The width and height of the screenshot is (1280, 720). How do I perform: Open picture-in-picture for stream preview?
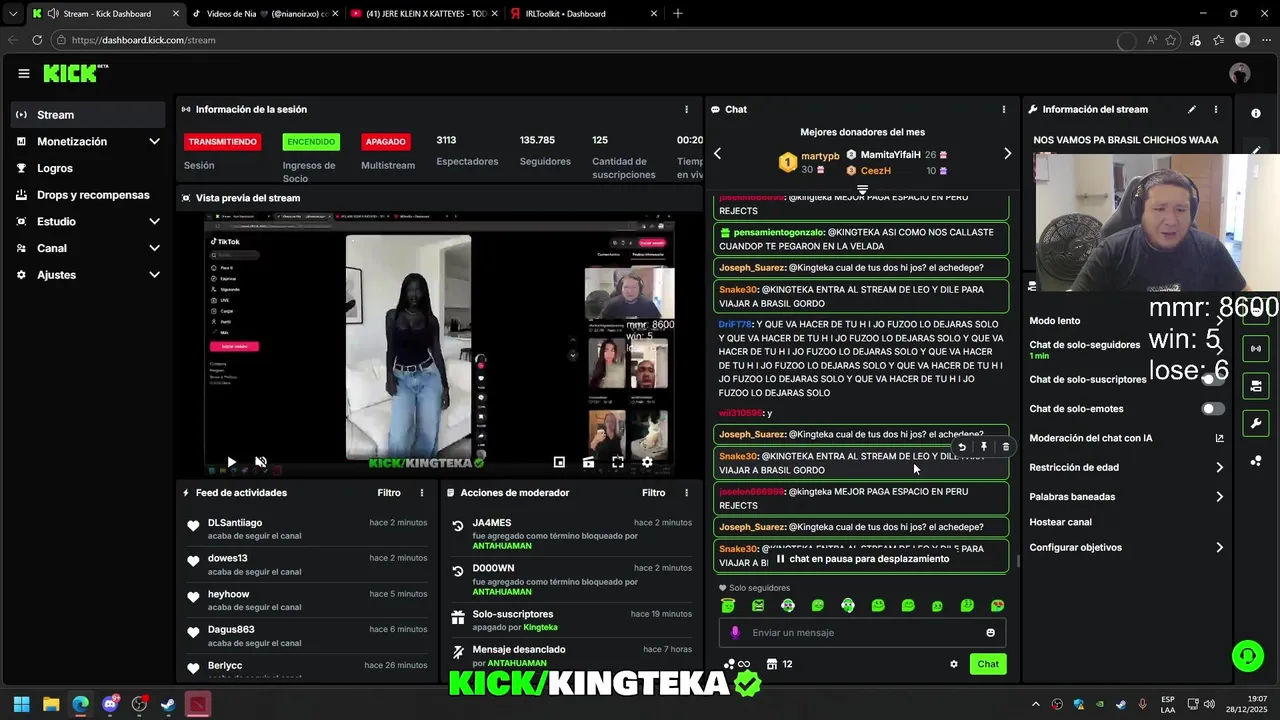click(559, 462)
